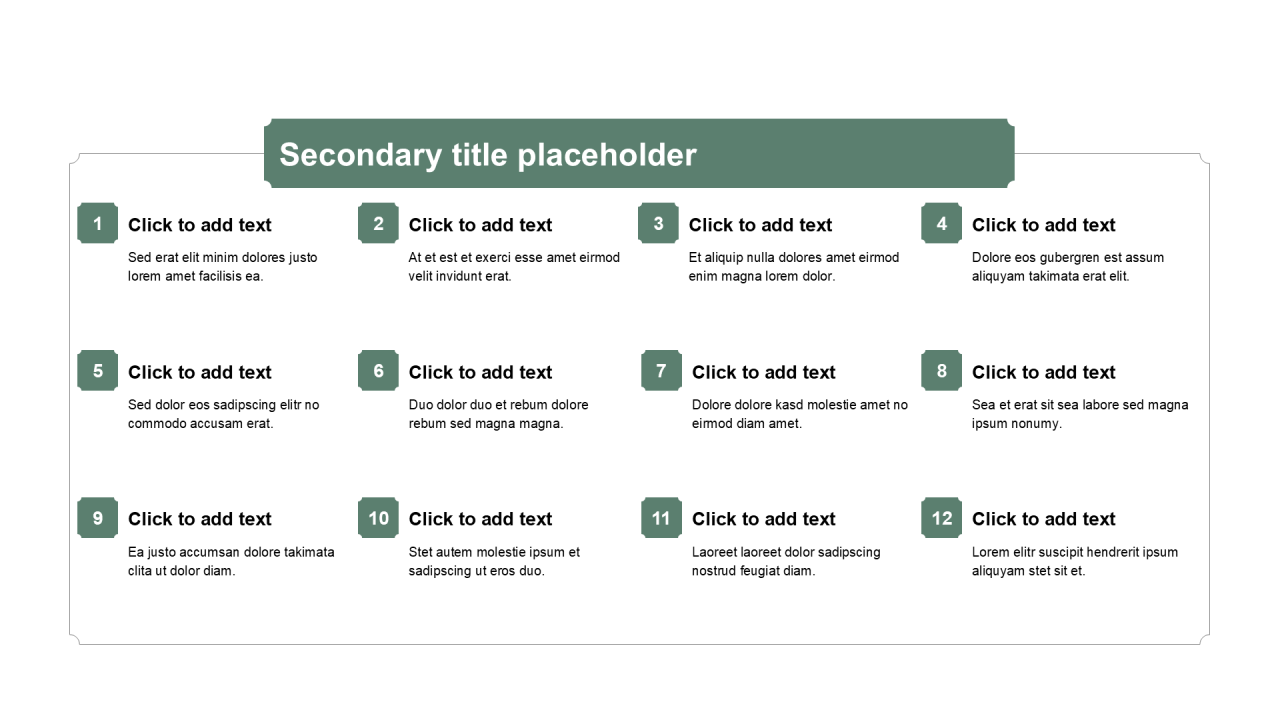This screenshot has height=720, width=1280.
Task: Select the number 11 green badge
Action: [661, 517]
